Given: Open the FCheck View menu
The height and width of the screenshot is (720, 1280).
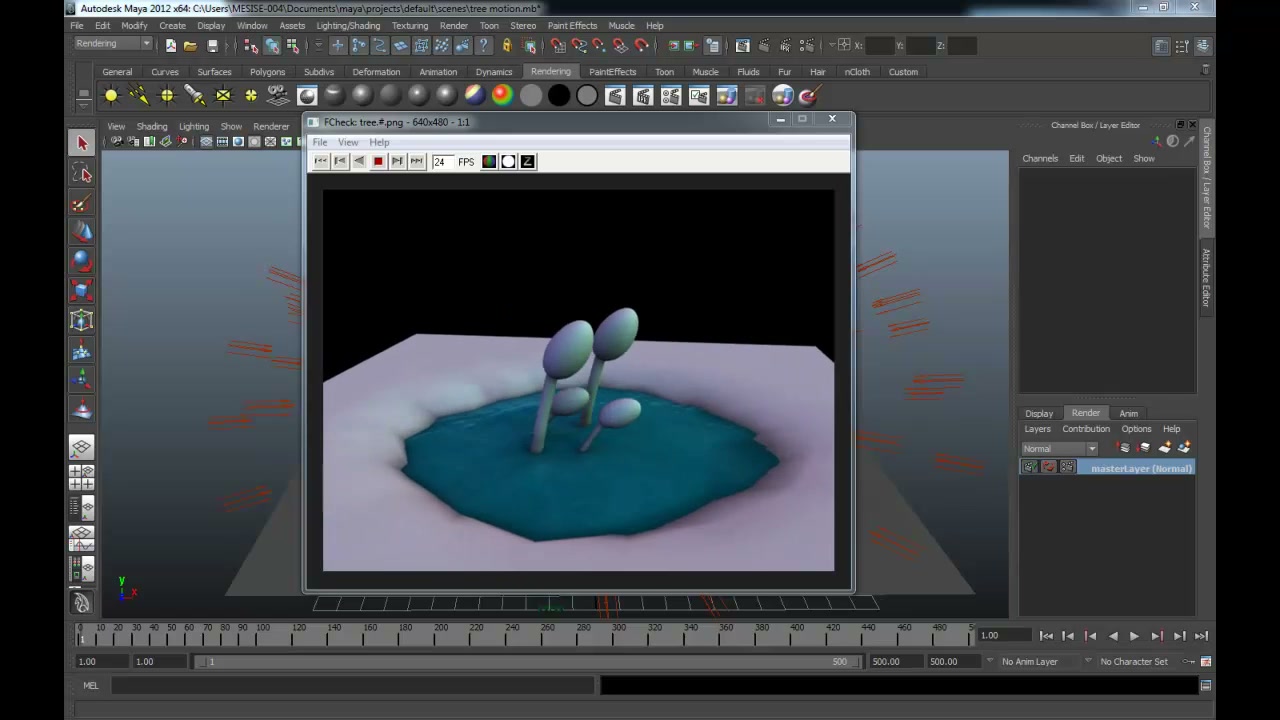Looking at the screenshot, I should pyautogui.click(x=348, y=142).
